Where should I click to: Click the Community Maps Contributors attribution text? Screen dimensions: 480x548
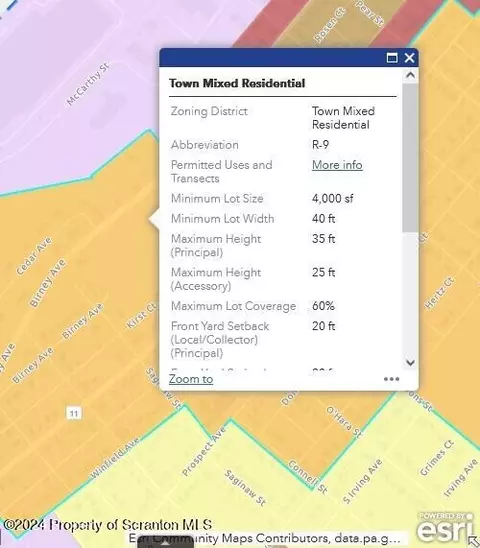click(x=264, y=538)
